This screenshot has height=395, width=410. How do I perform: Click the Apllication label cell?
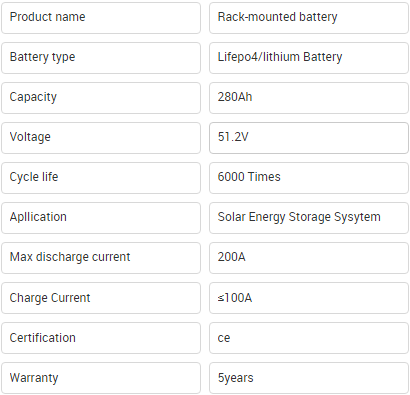click(x=101, y=218)
